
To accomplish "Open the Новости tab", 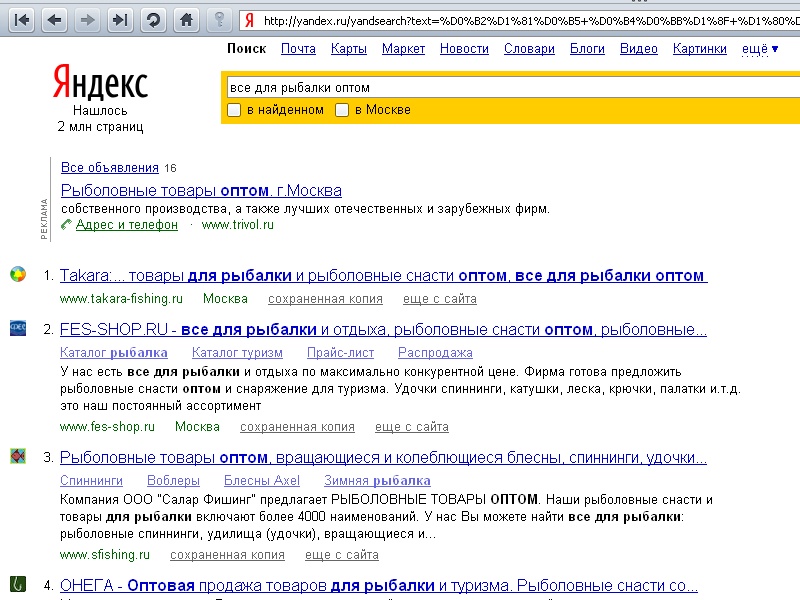I will point(464,49).
